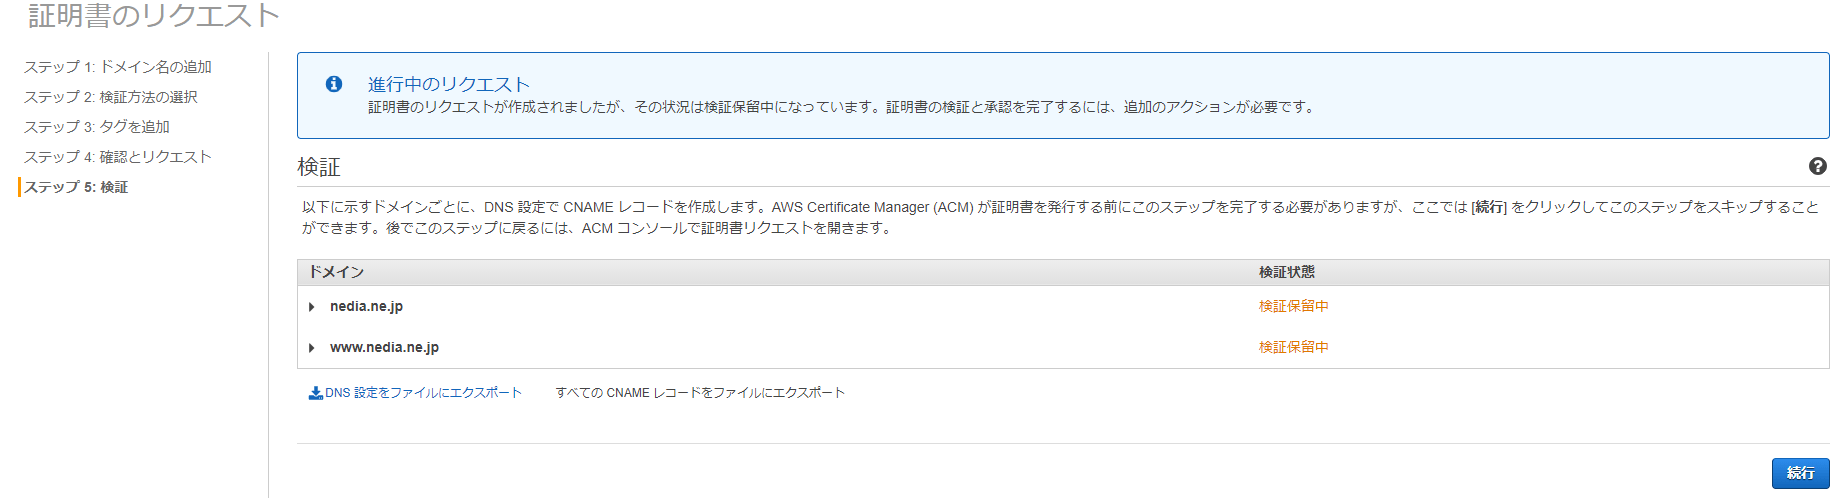Click the 証明書のリクエスト page title
The width and height of the screenshot is (1839, 498).
[153, 15]
